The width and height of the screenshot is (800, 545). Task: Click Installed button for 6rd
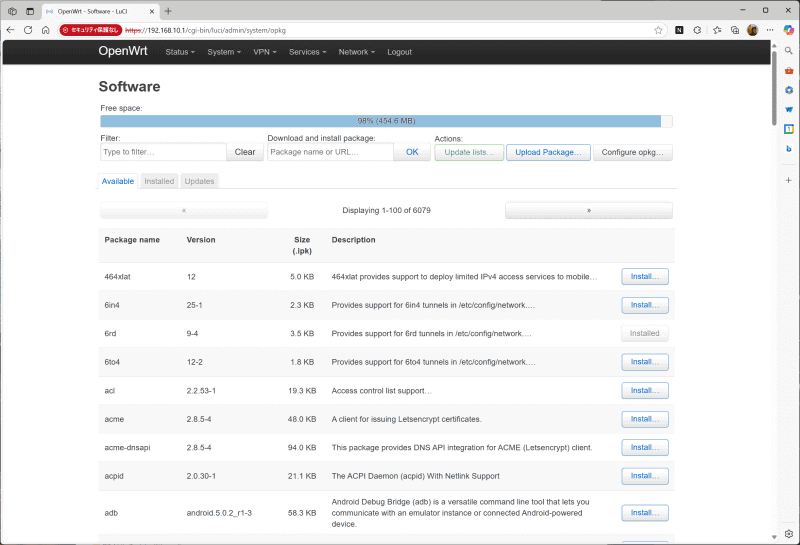point(645,333)
